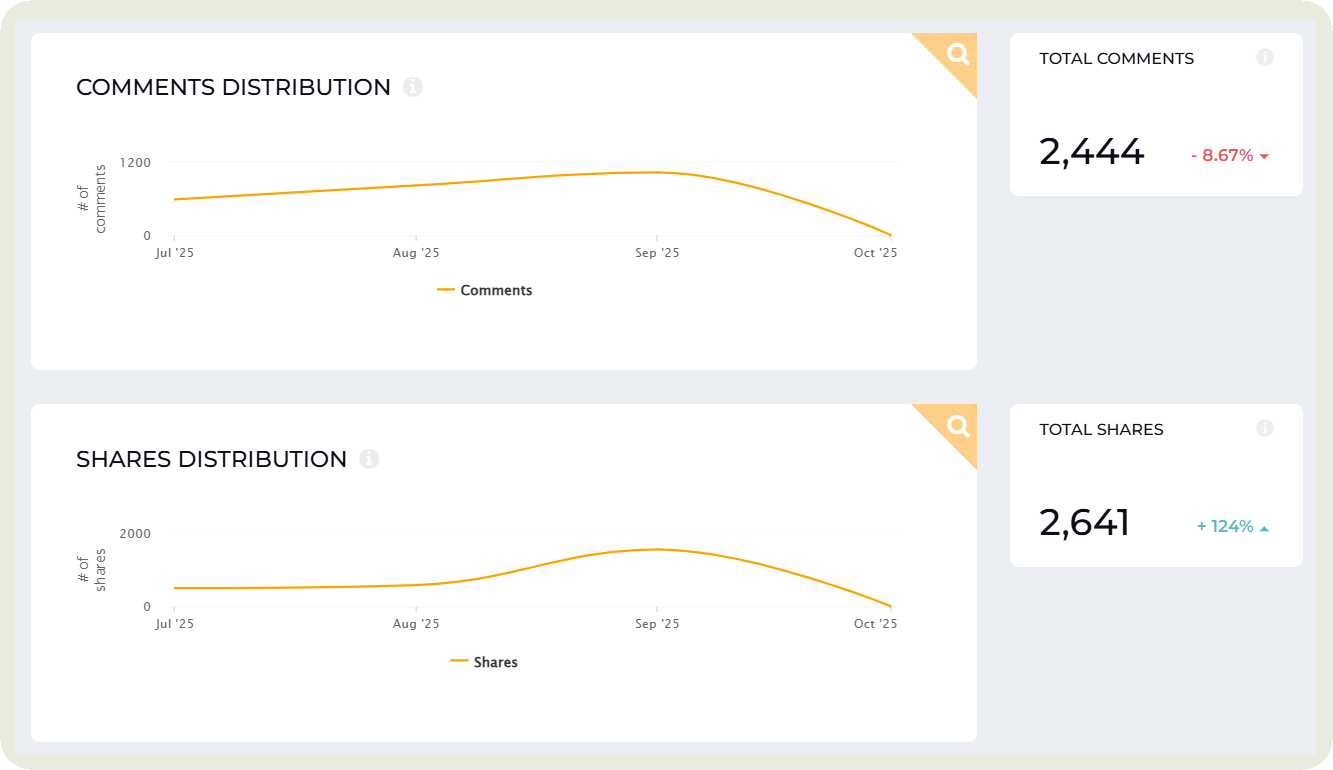This screenshot has width=1333, height=770.
Task: Click the orange Comments legend line swatch
Action: 447,290
